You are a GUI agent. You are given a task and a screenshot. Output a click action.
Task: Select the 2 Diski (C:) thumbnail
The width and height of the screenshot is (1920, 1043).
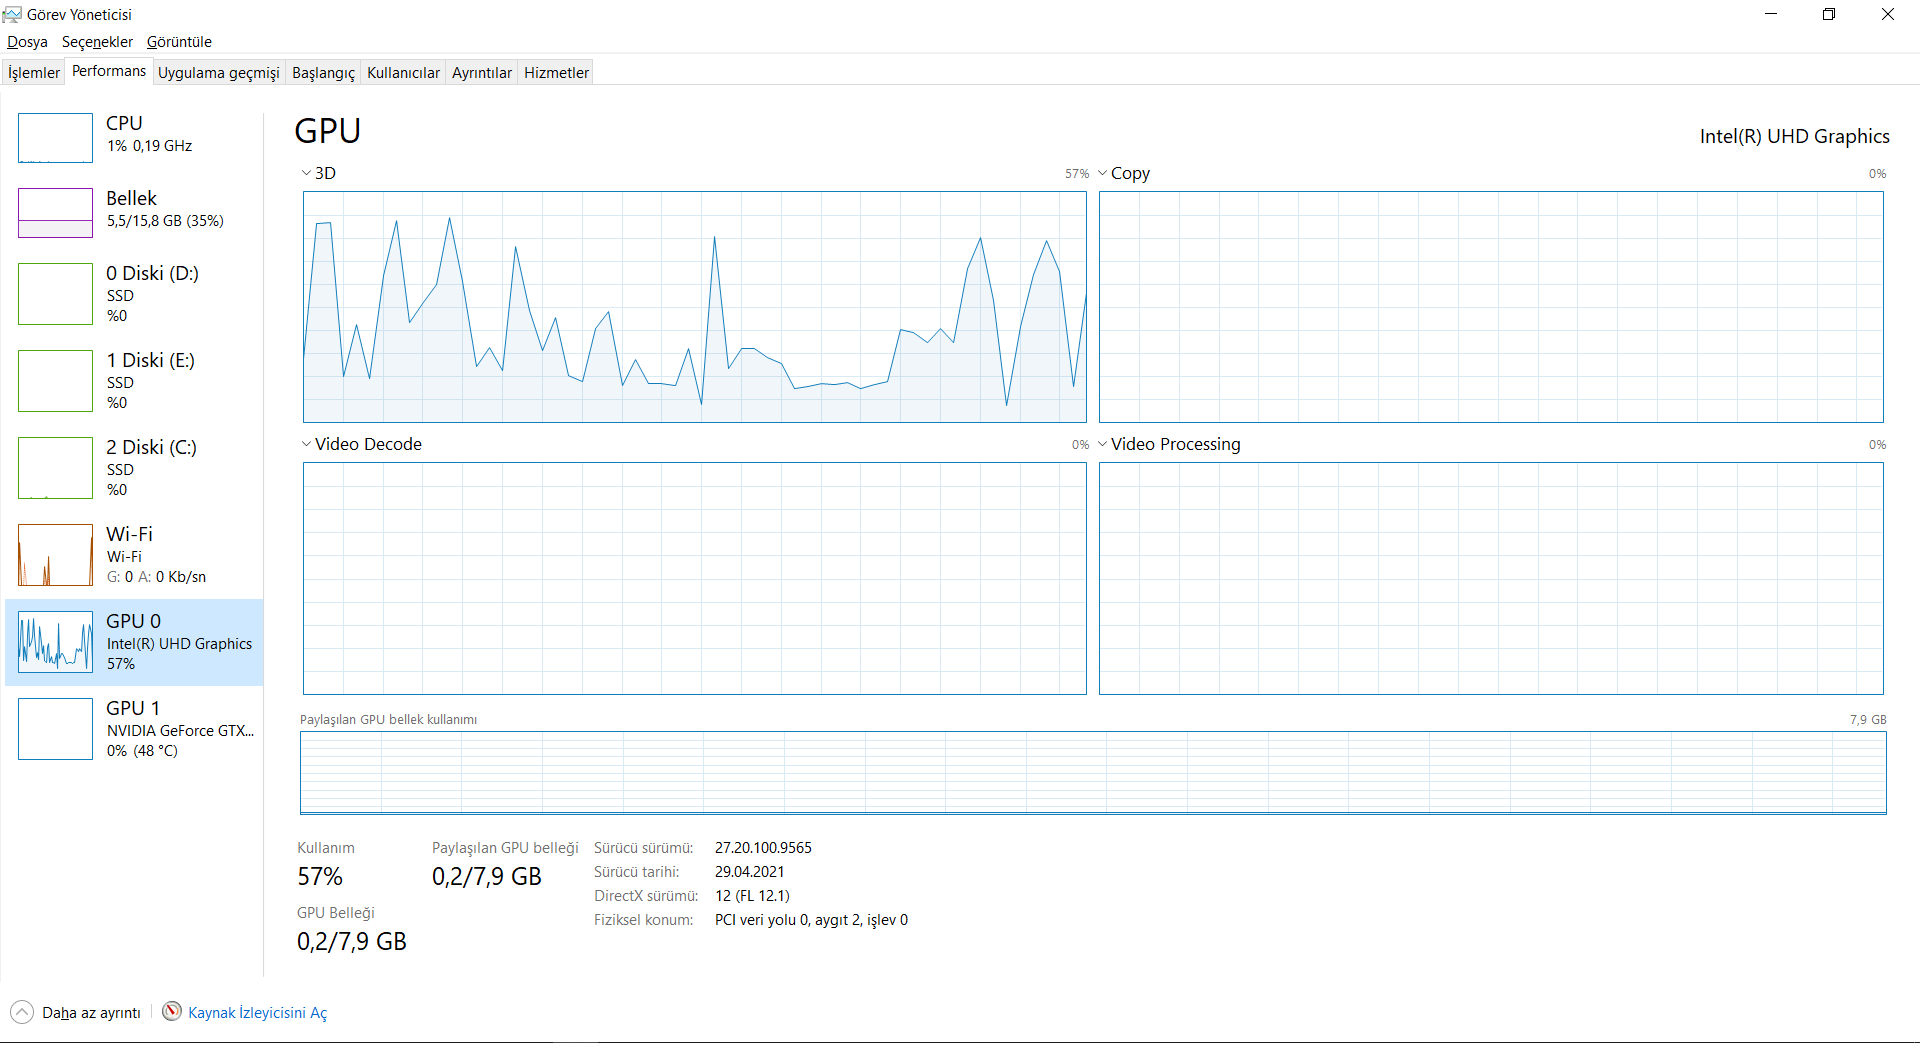55,468
